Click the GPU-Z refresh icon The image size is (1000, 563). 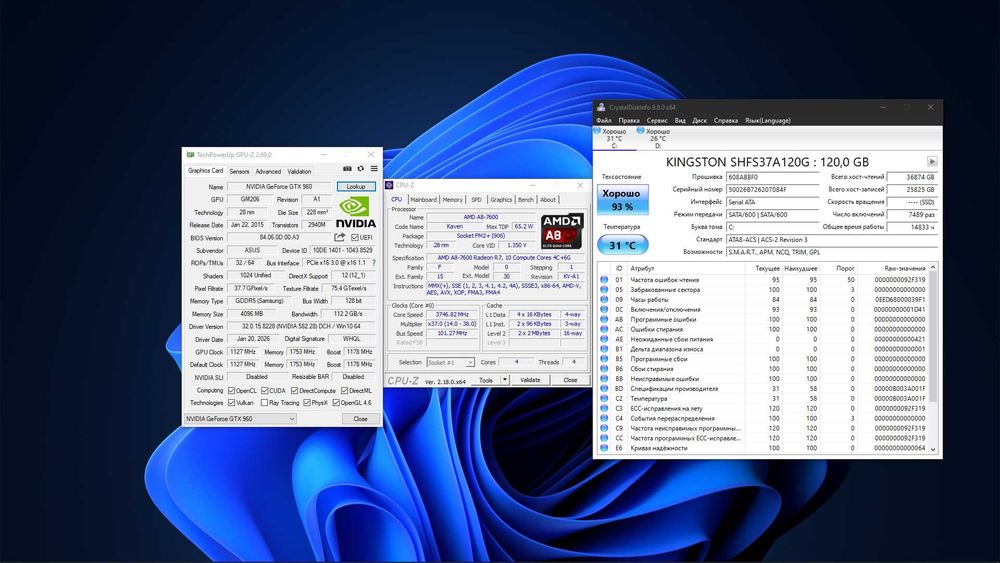pyautogui.click(x=360, y=169)
